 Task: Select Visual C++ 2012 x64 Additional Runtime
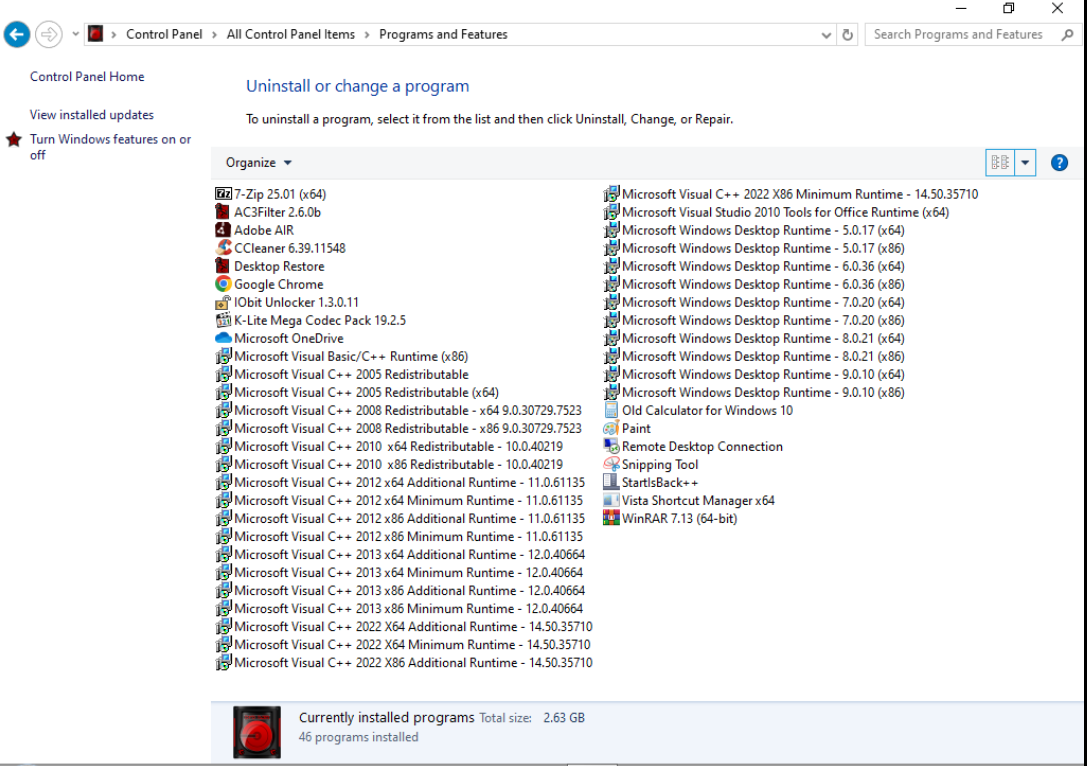click(x=409, y=482)
